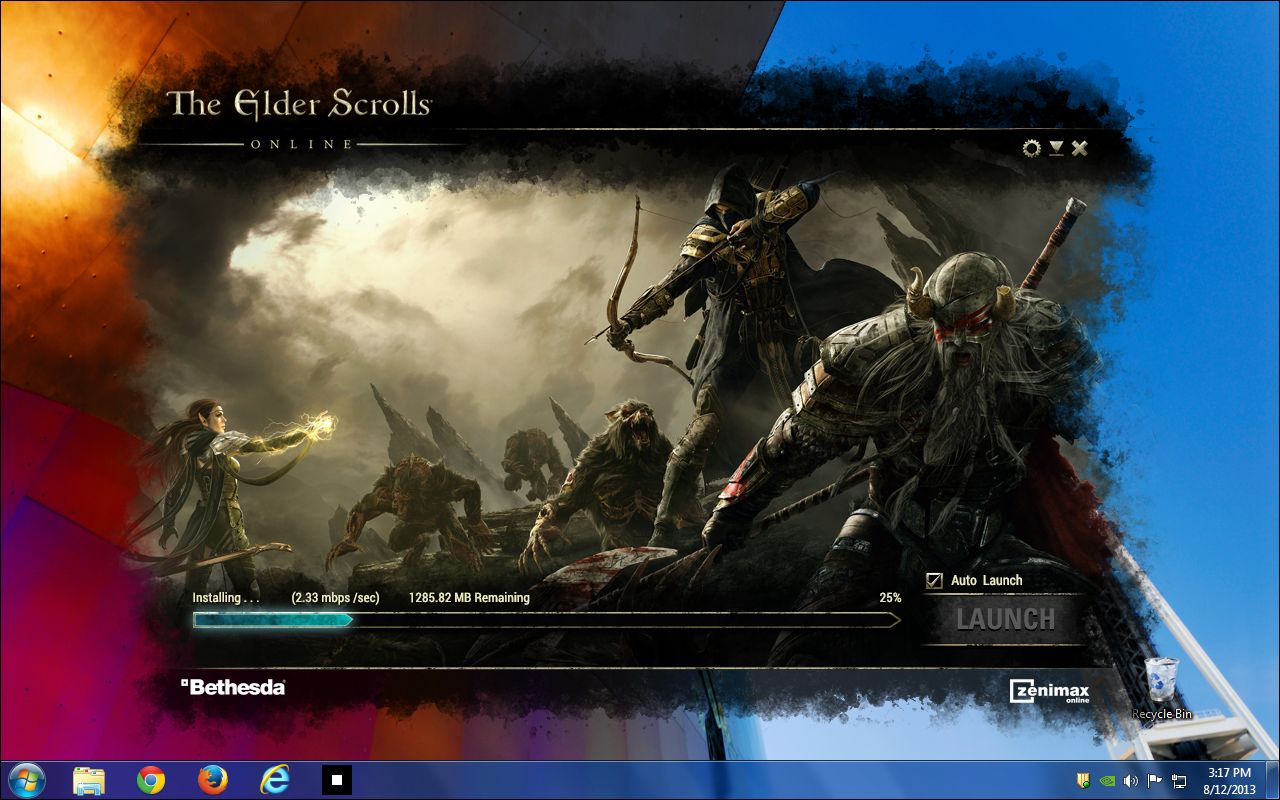Click the black square launcher taskbar button
Screen dimensions: 1280x800
tap(337, 780)
